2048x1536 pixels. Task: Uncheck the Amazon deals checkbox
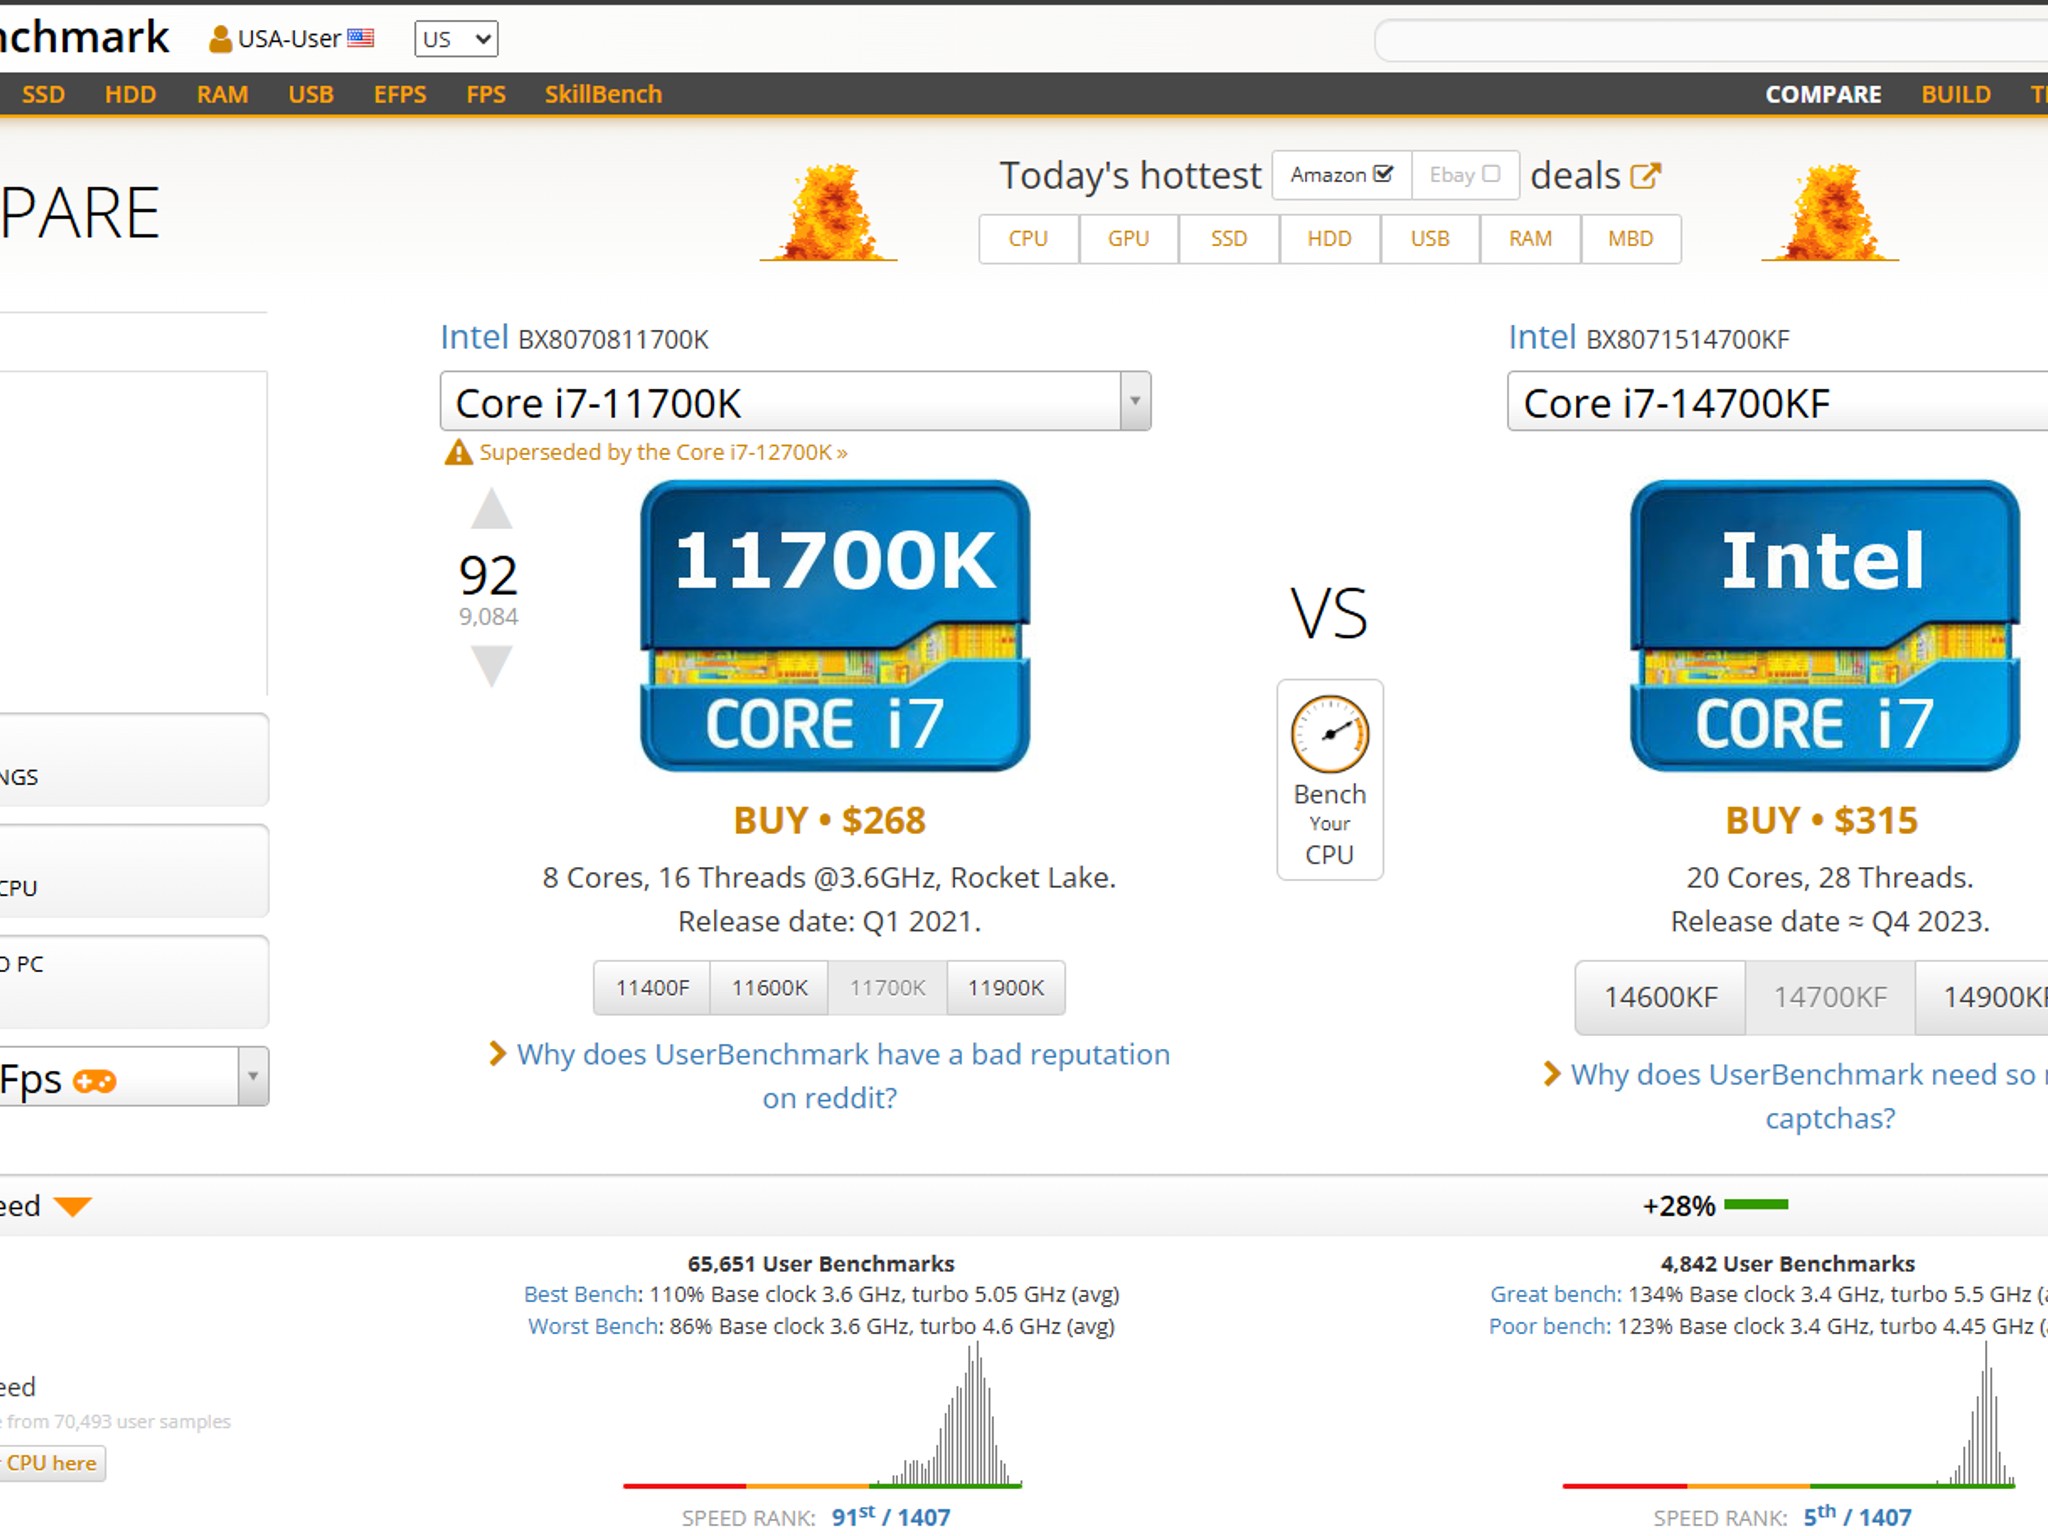pos(1383,174)
